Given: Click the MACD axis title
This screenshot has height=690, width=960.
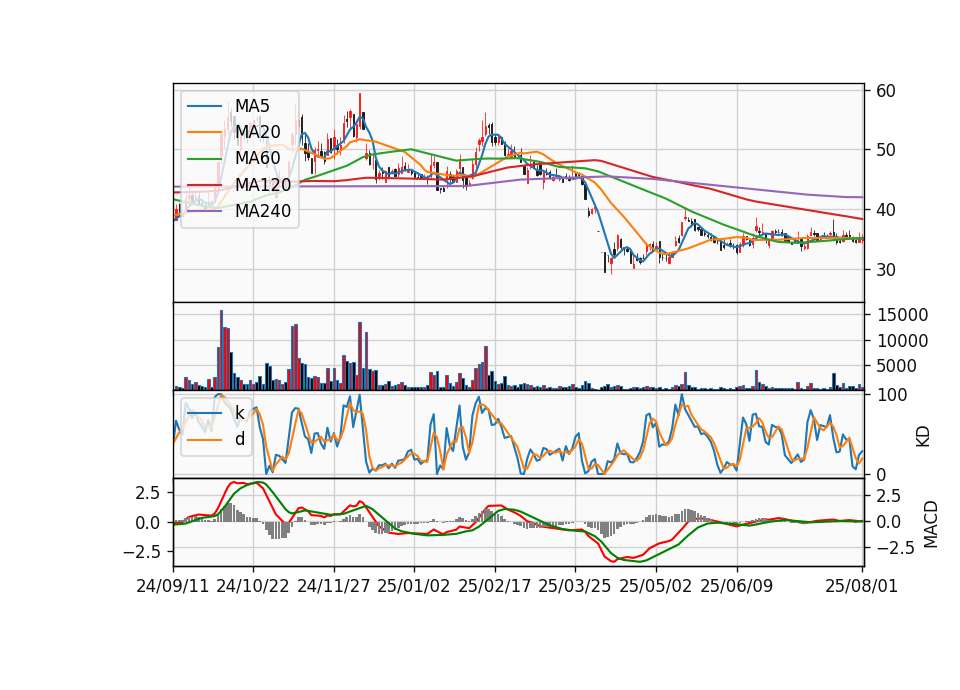Looking at the screenshot, I should [931, 525].
